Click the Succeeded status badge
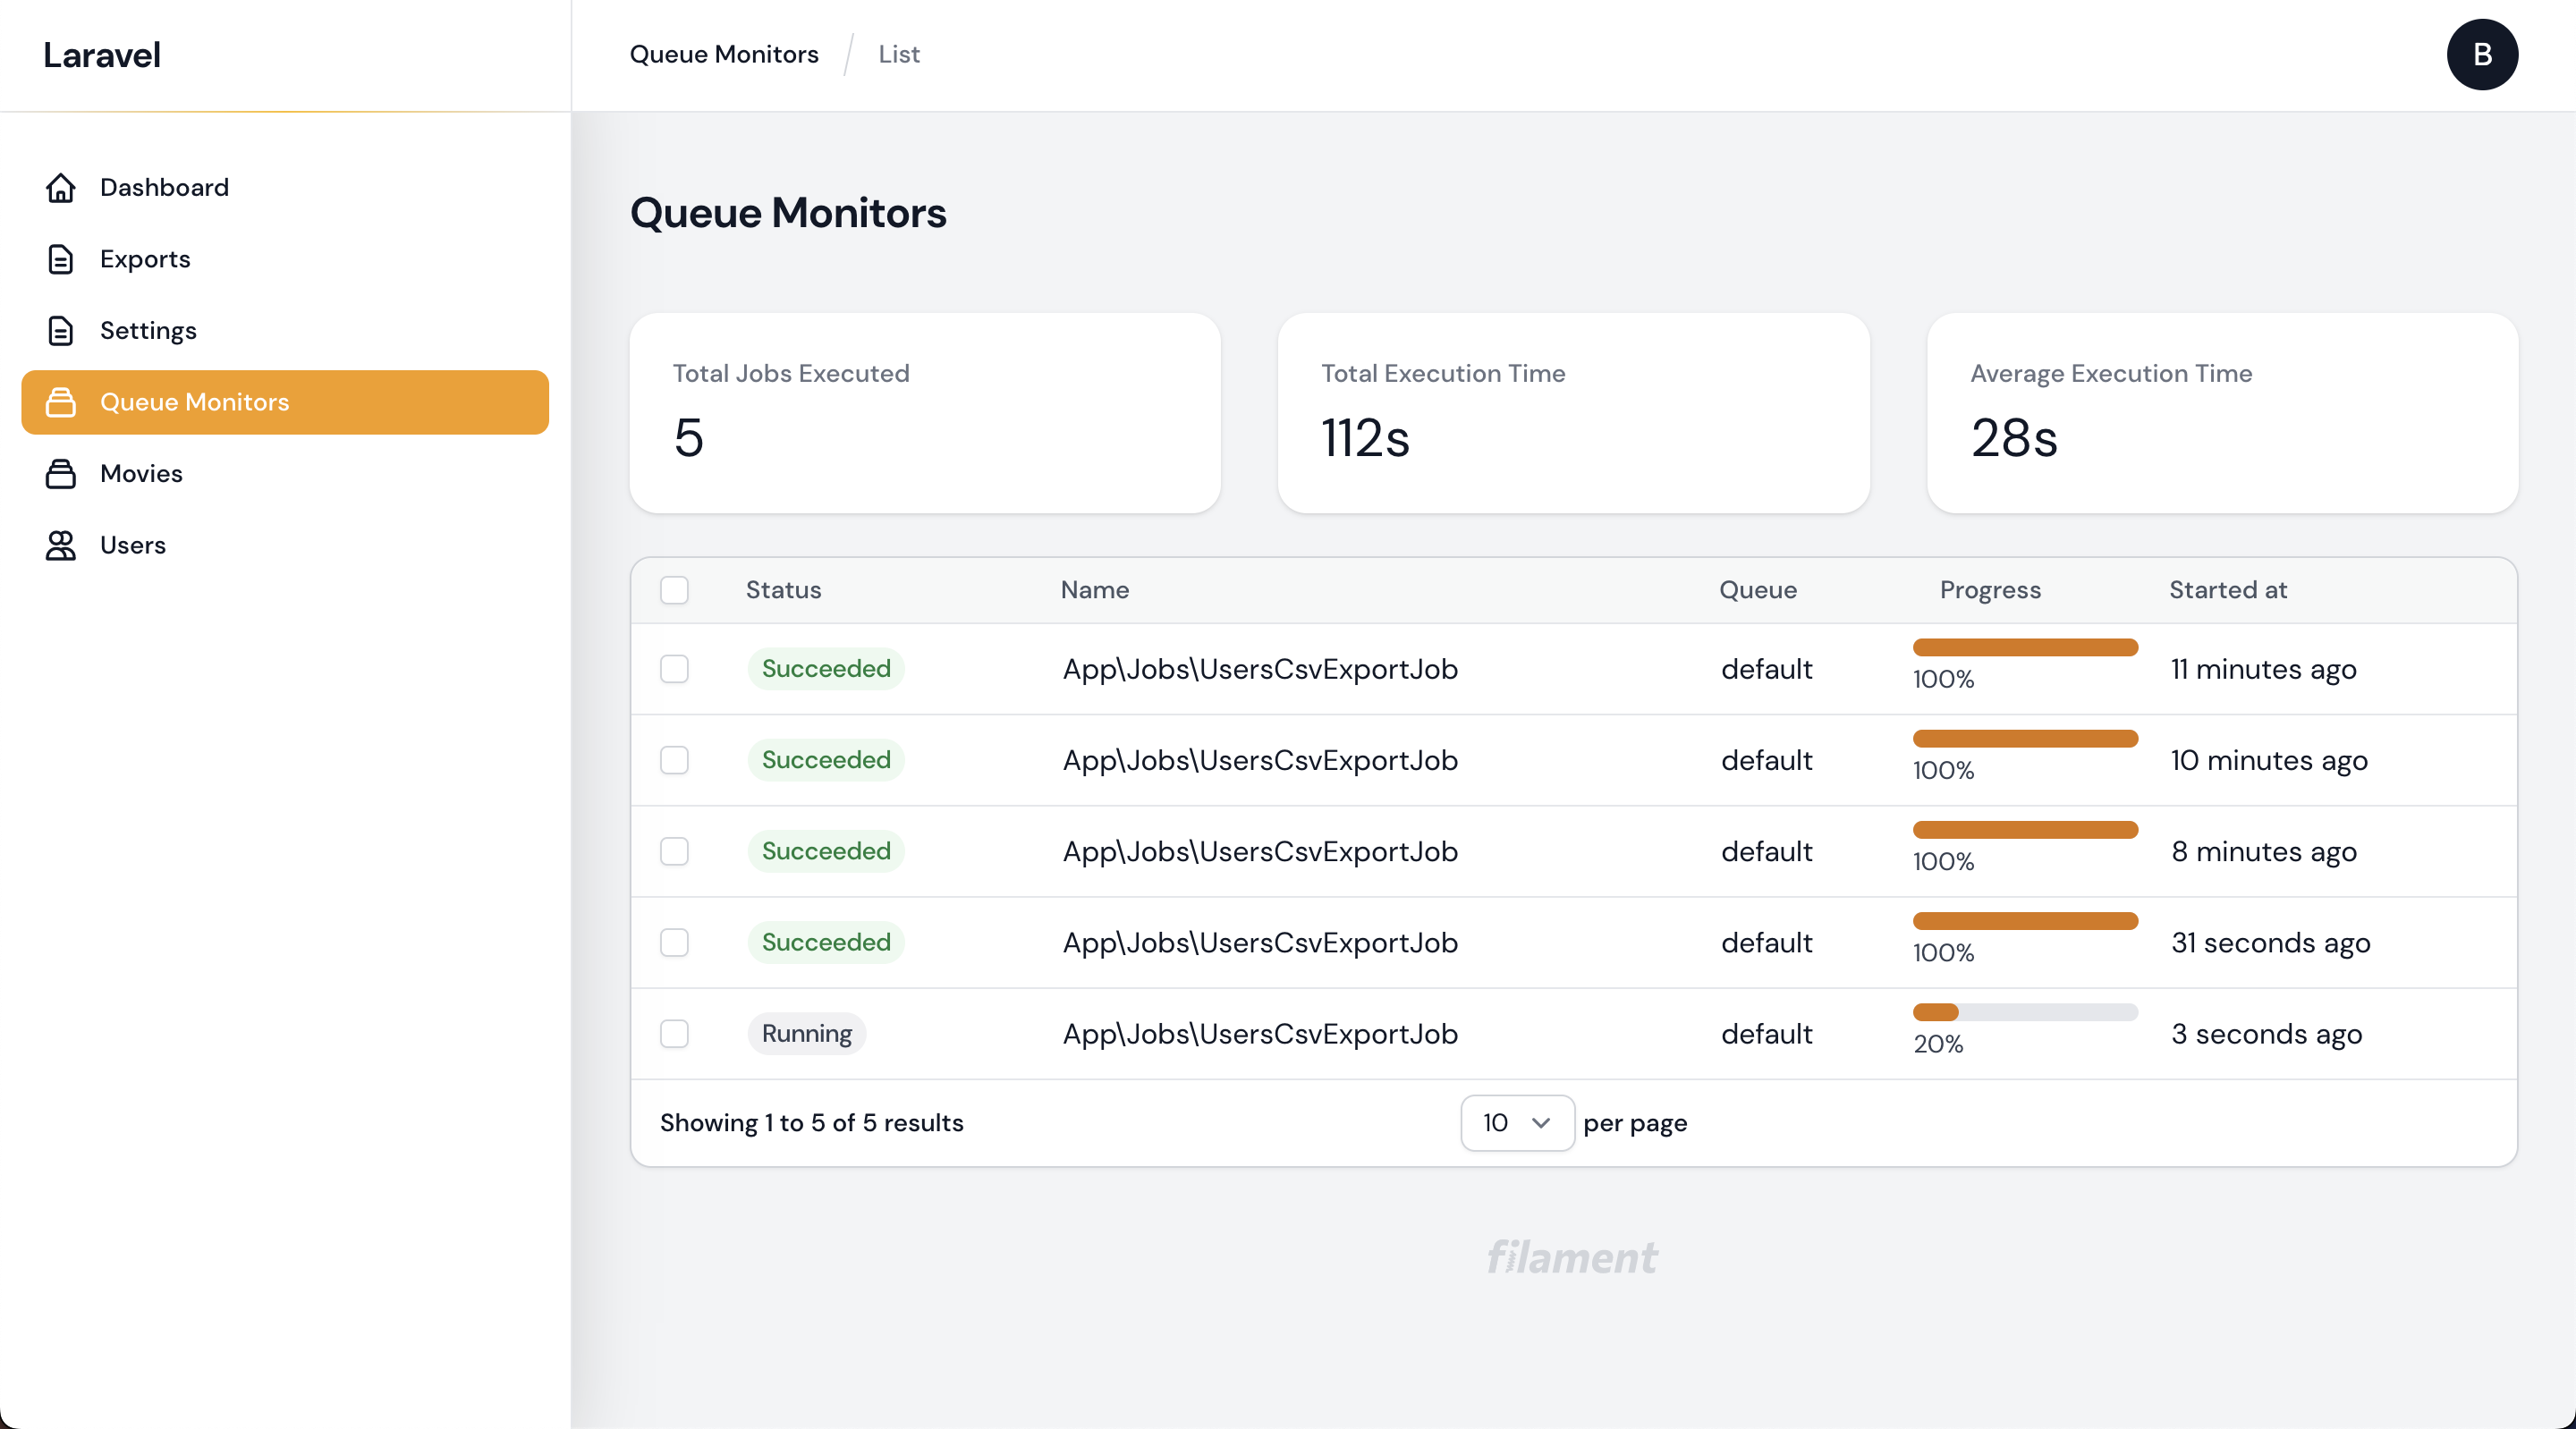The height and width of the screenshot is (1429, 2576). coord(825,670)
